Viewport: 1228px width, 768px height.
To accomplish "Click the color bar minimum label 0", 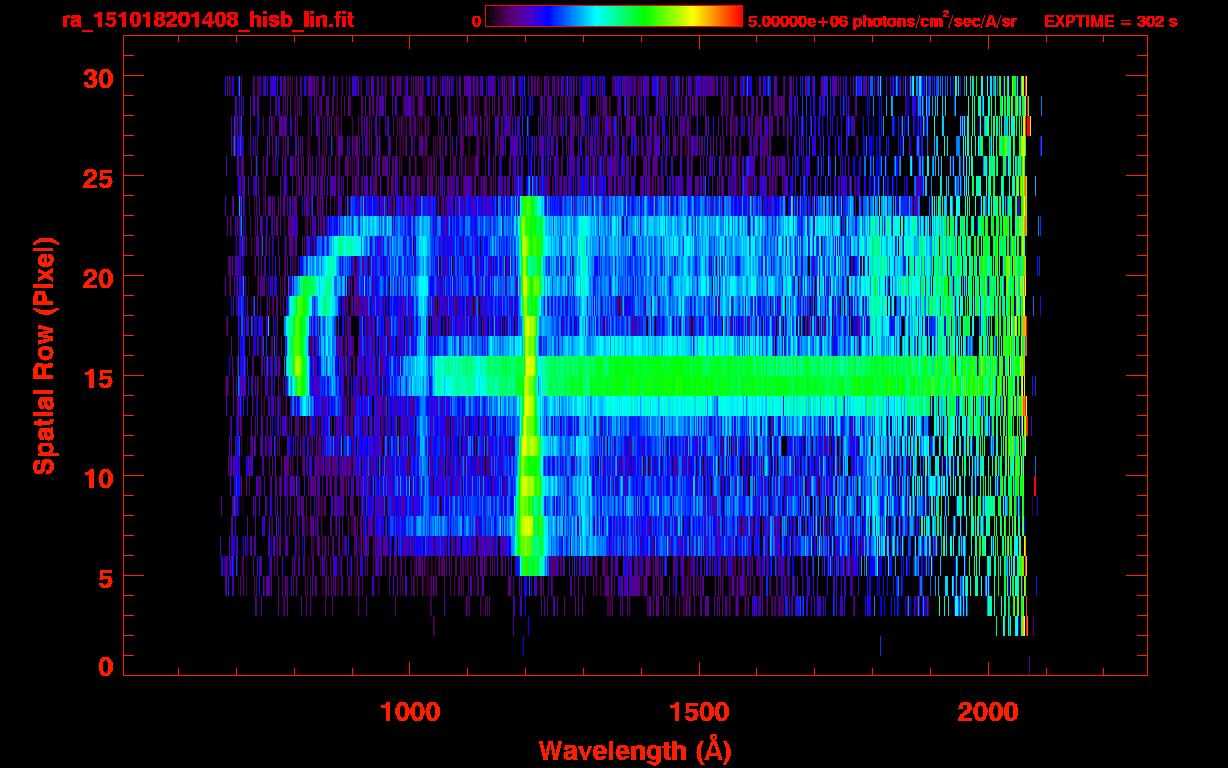I will [x=476, y=21].
